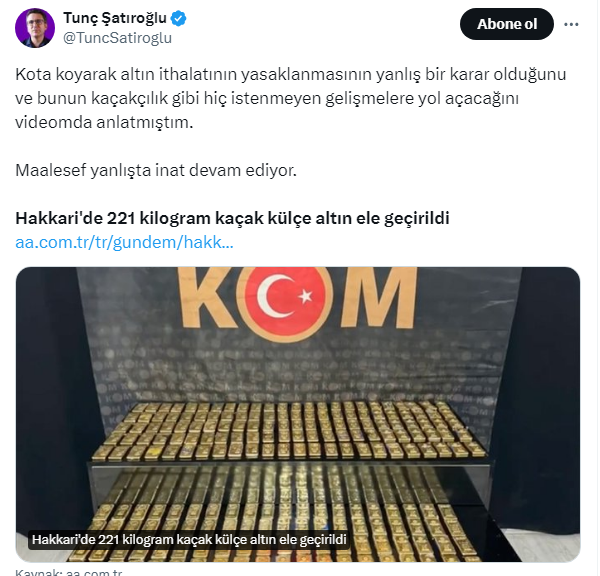600x576 pixels.
Task: Click the blue verified badge icon
Action: click(x=178, y=18)
